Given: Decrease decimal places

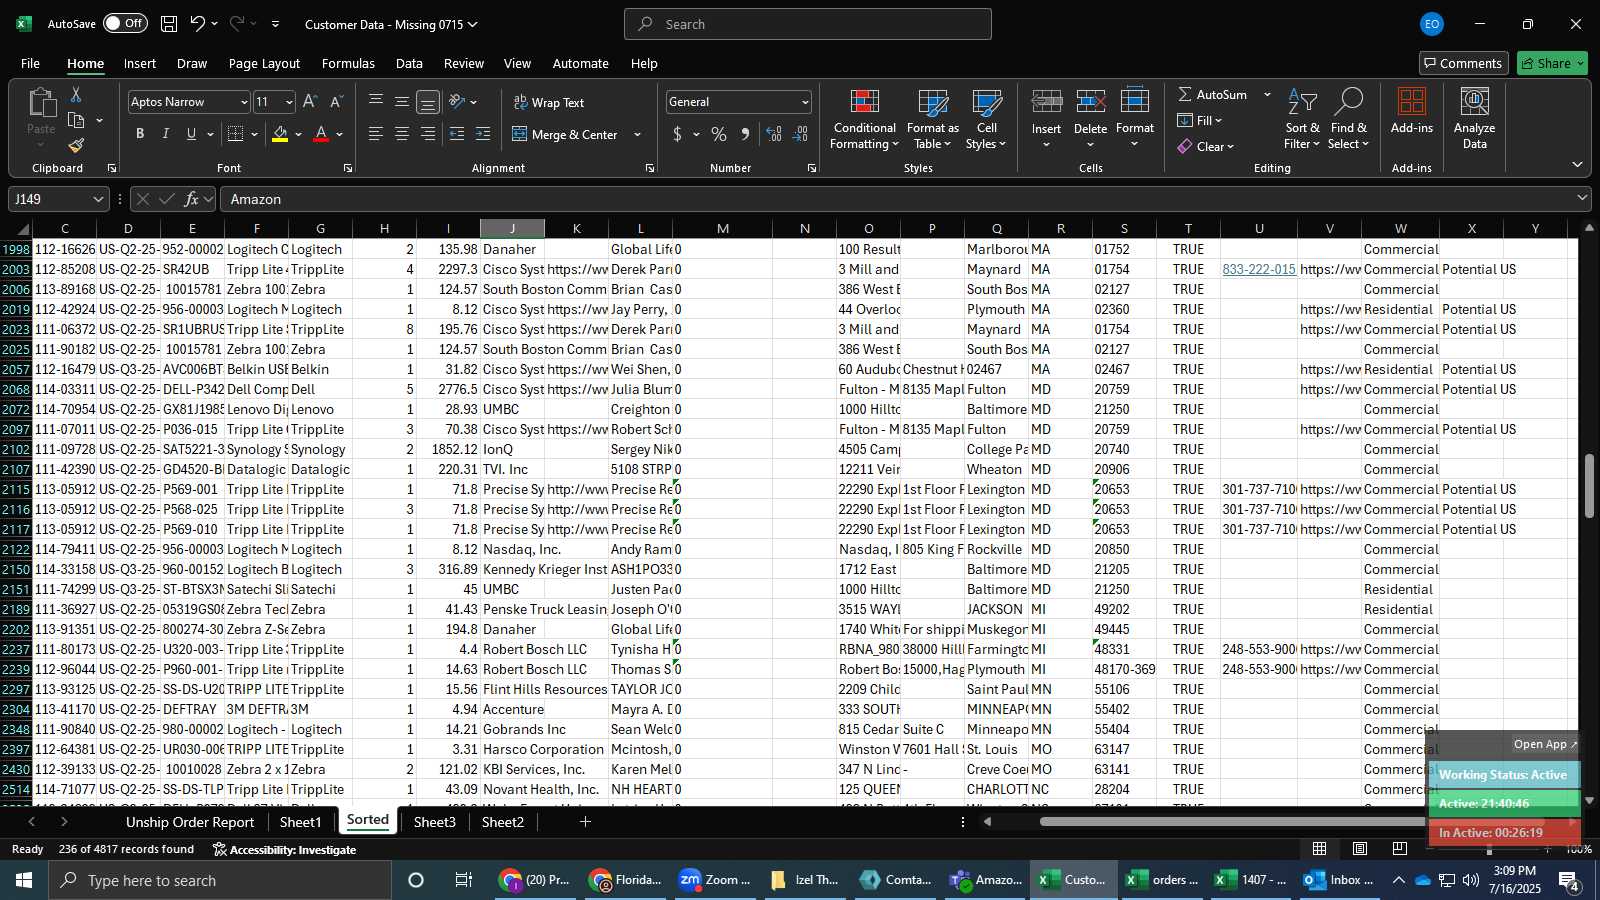Looking at the screenshot, I should coord(800,134).
